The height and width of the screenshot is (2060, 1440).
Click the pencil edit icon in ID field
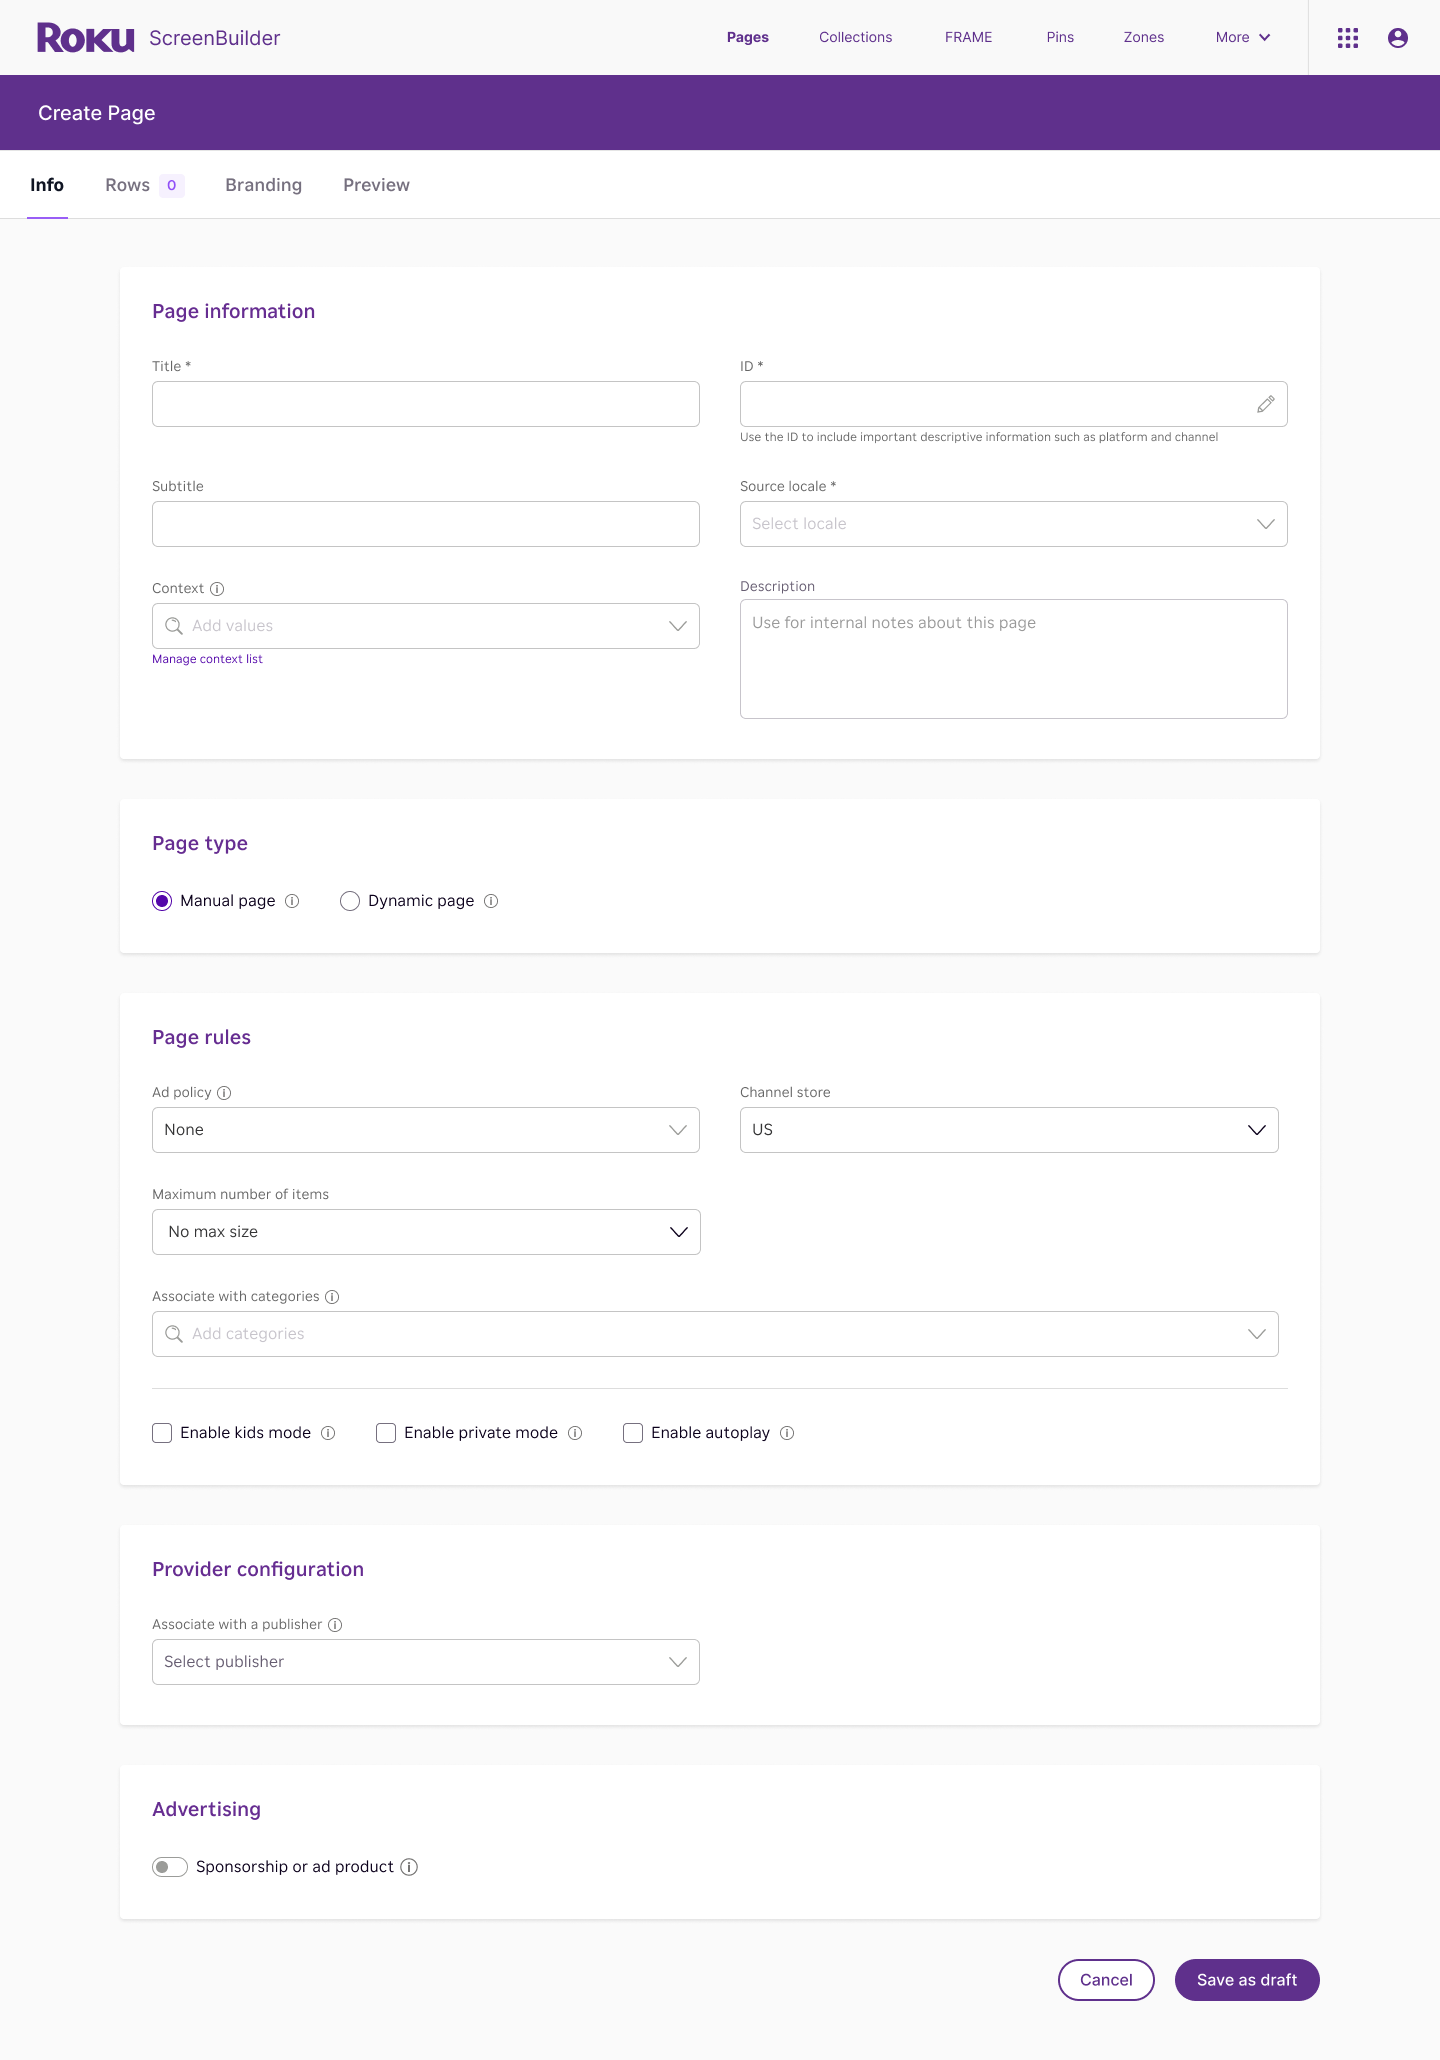pyautogui.click(x=1266, y=404)
